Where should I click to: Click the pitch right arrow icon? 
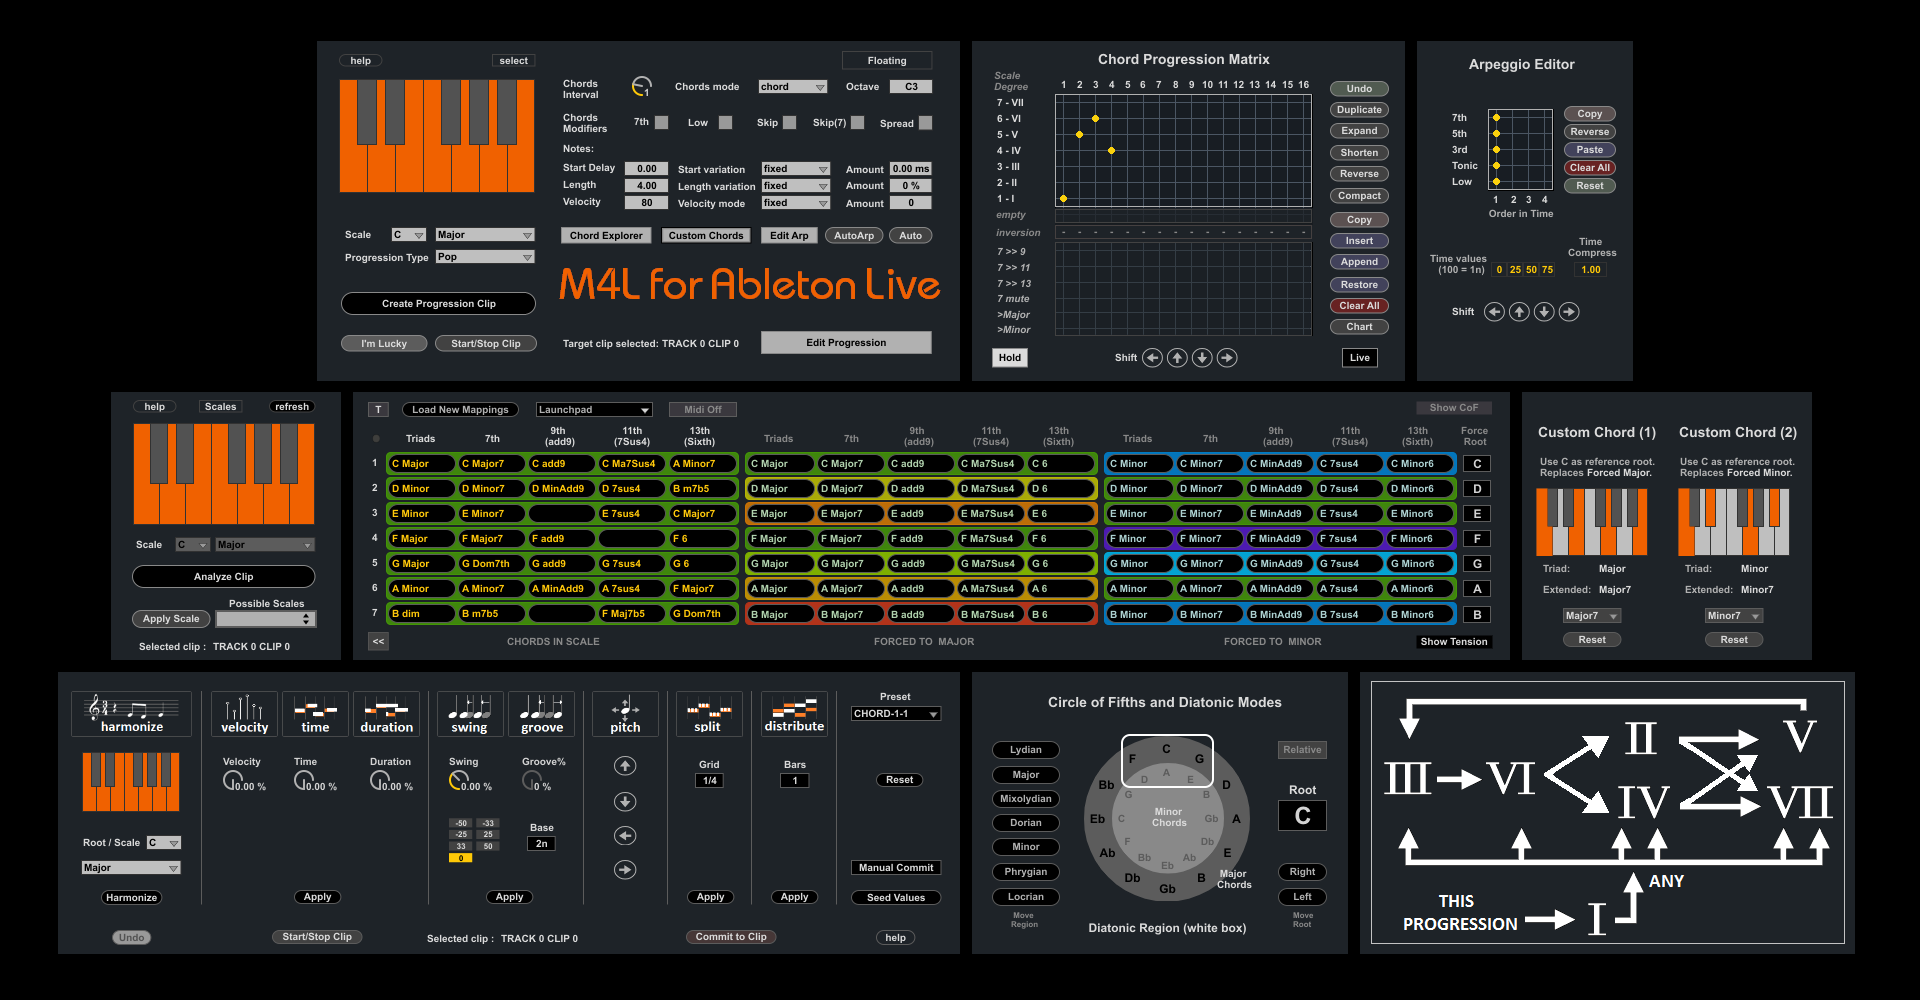point(625,870)
